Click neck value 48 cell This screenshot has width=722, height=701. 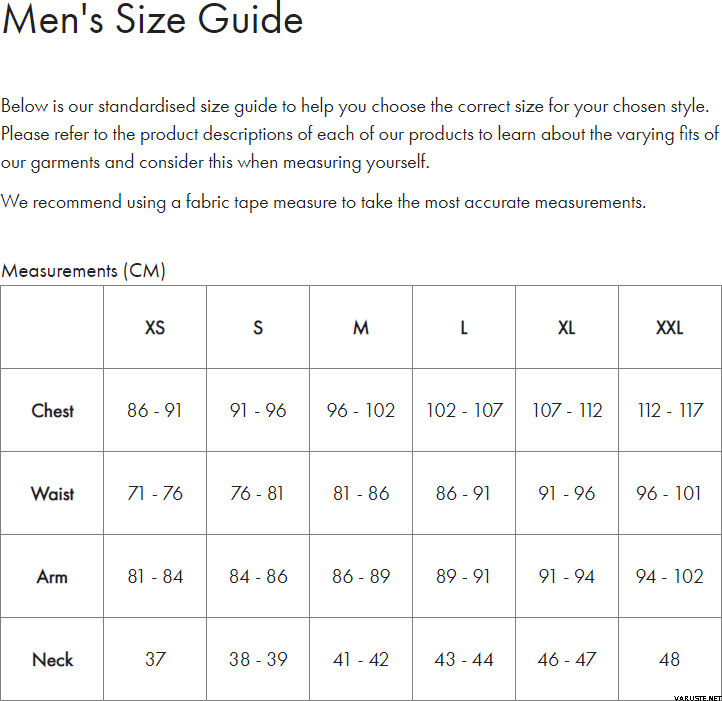pyautogui.click(x=670, y=660)
